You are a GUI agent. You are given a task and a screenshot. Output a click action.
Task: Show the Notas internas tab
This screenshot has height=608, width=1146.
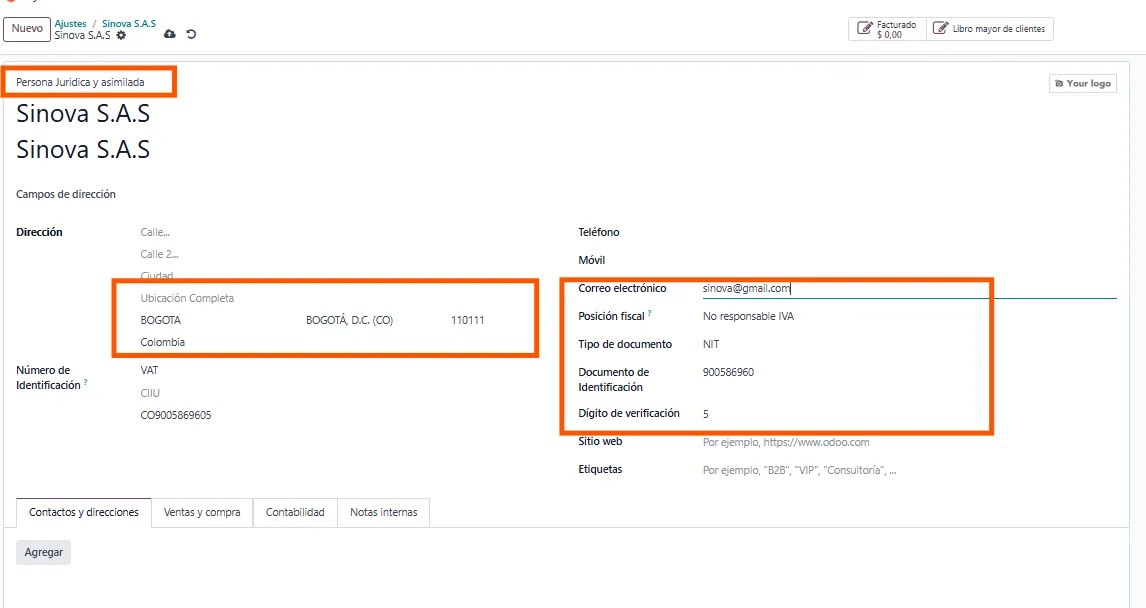384,512
